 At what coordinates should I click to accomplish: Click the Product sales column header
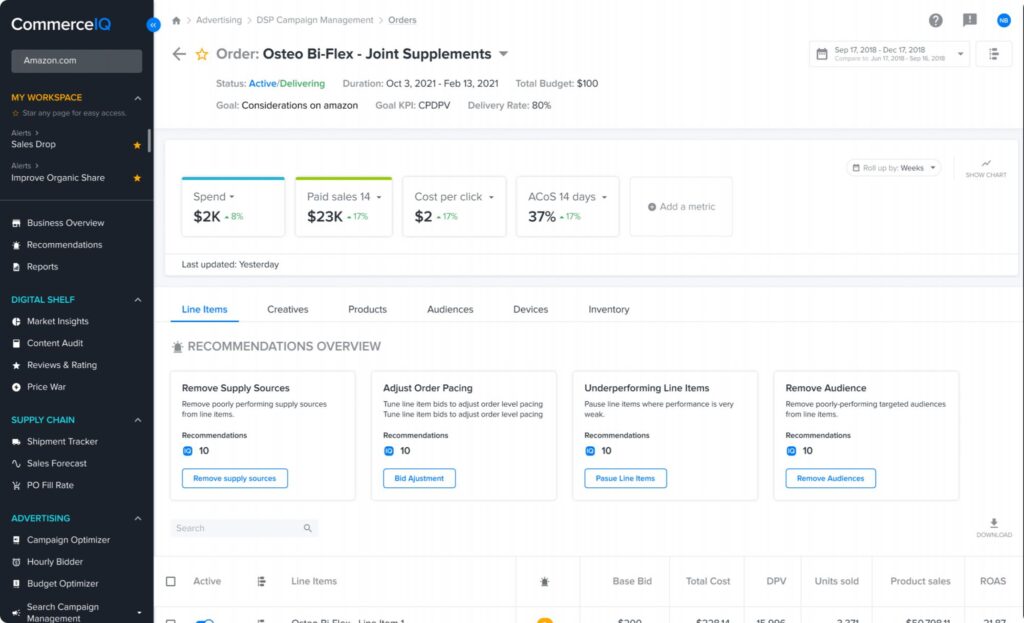[920, 581]
